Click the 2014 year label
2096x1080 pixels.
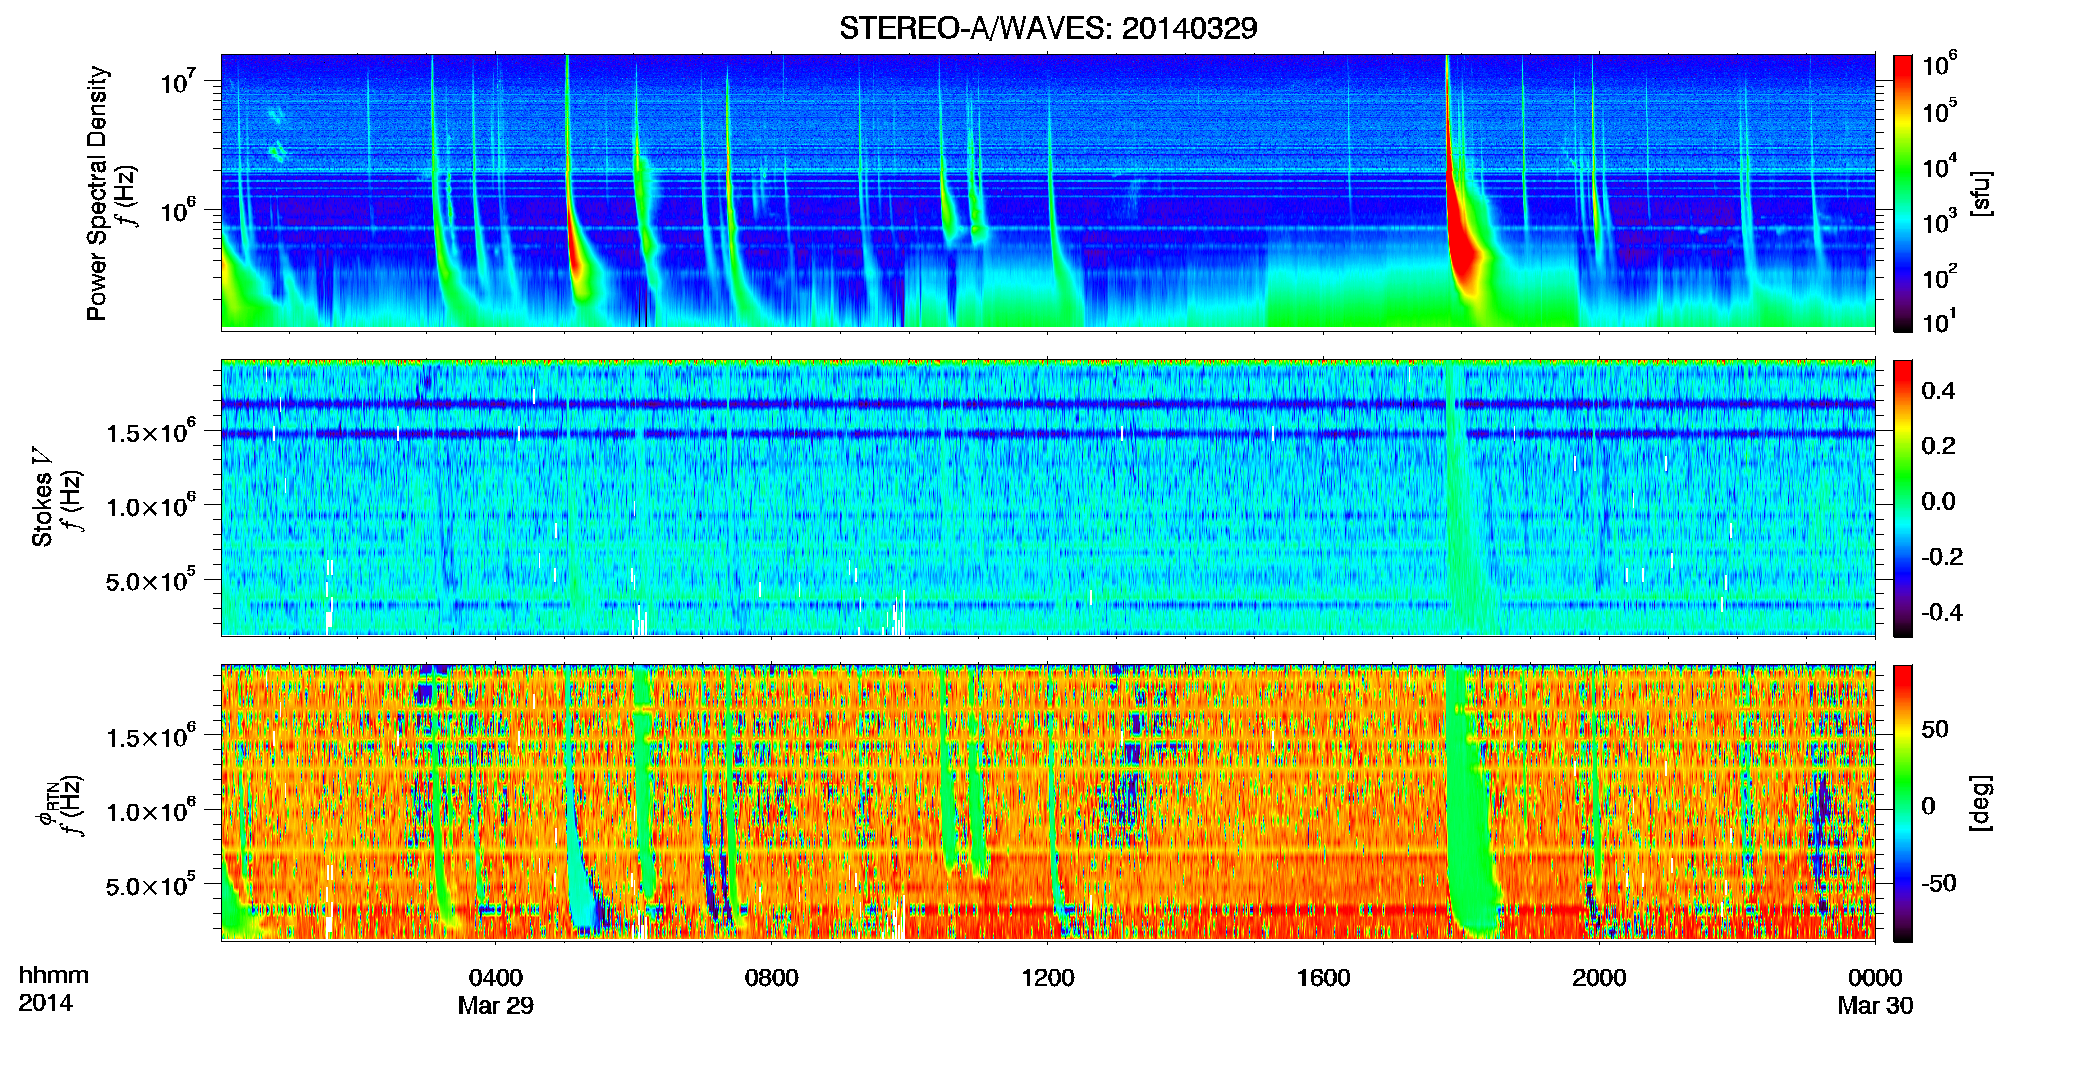point(45,1003)
